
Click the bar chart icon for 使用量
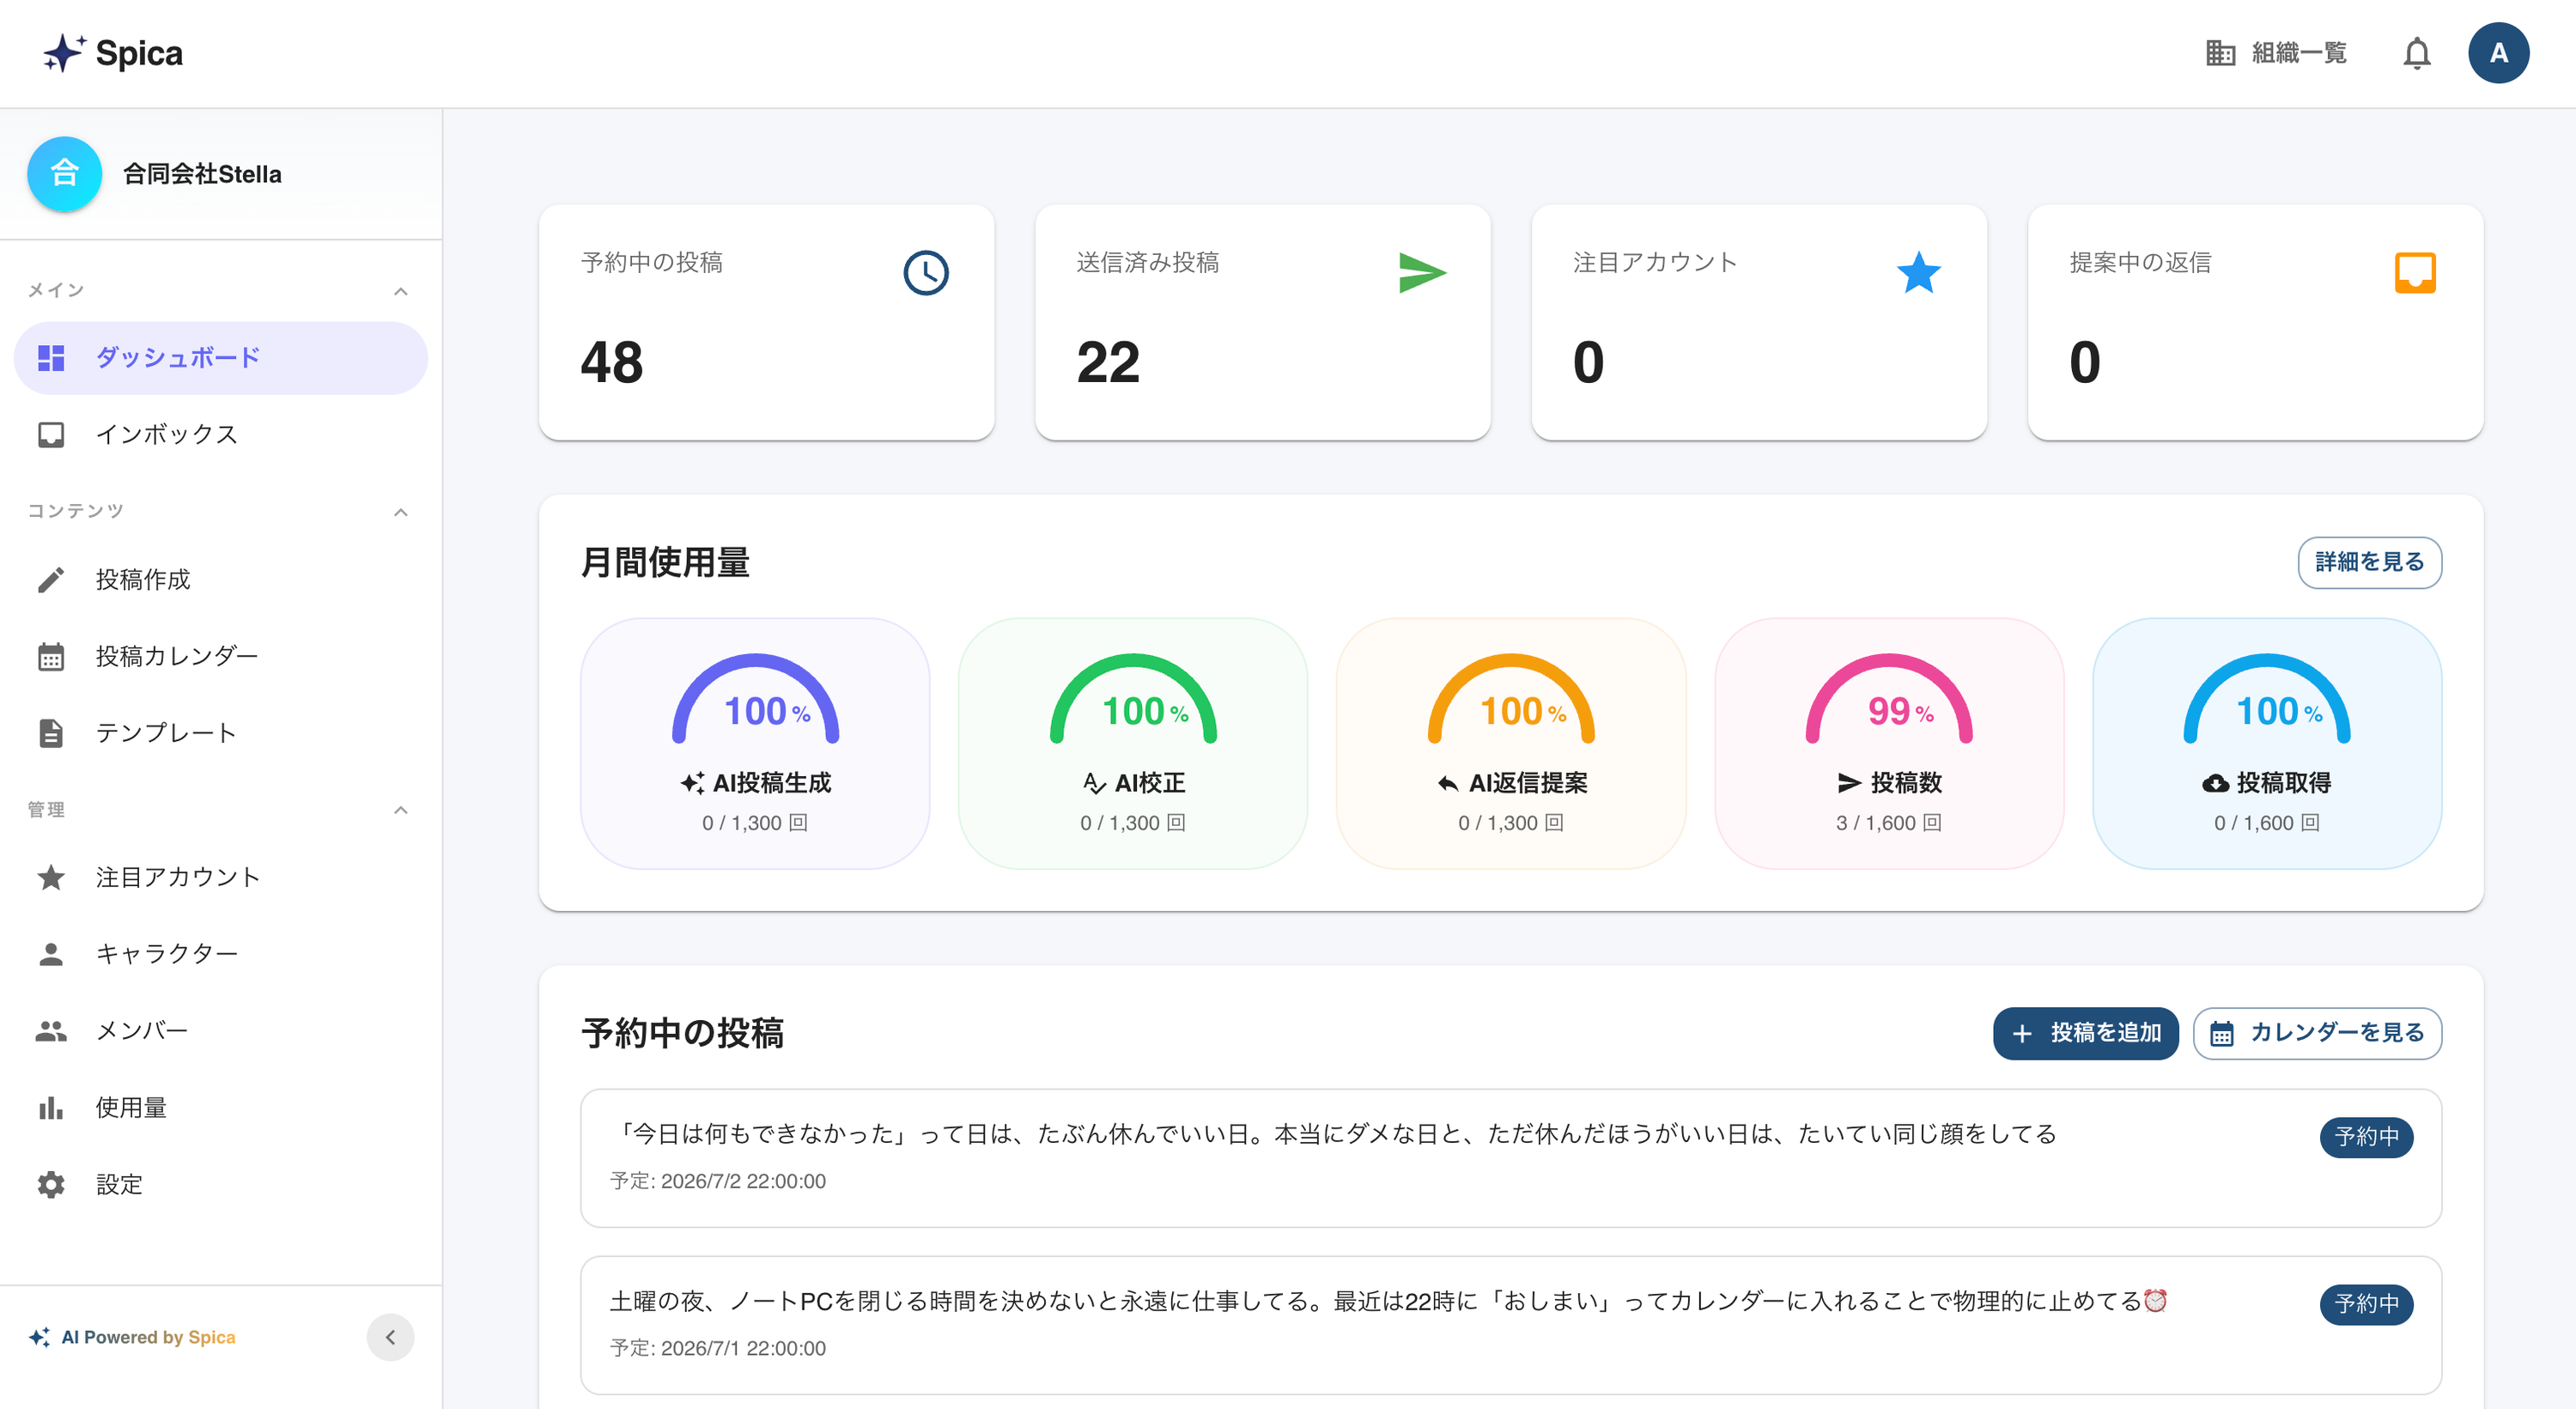[x=51, y=1107]
